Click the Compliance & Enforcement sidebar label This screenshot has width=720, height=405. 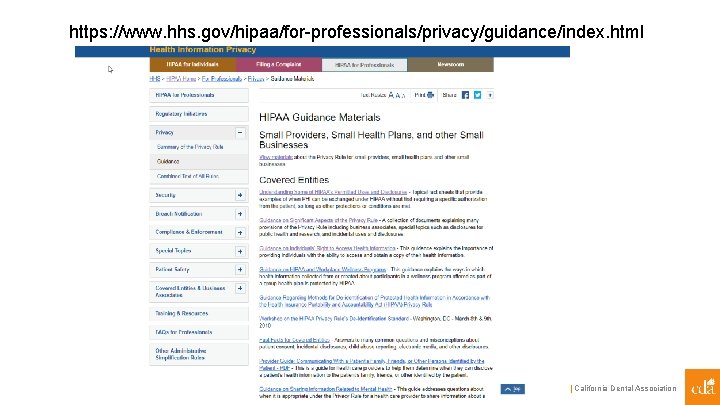[x=189, y=232]
